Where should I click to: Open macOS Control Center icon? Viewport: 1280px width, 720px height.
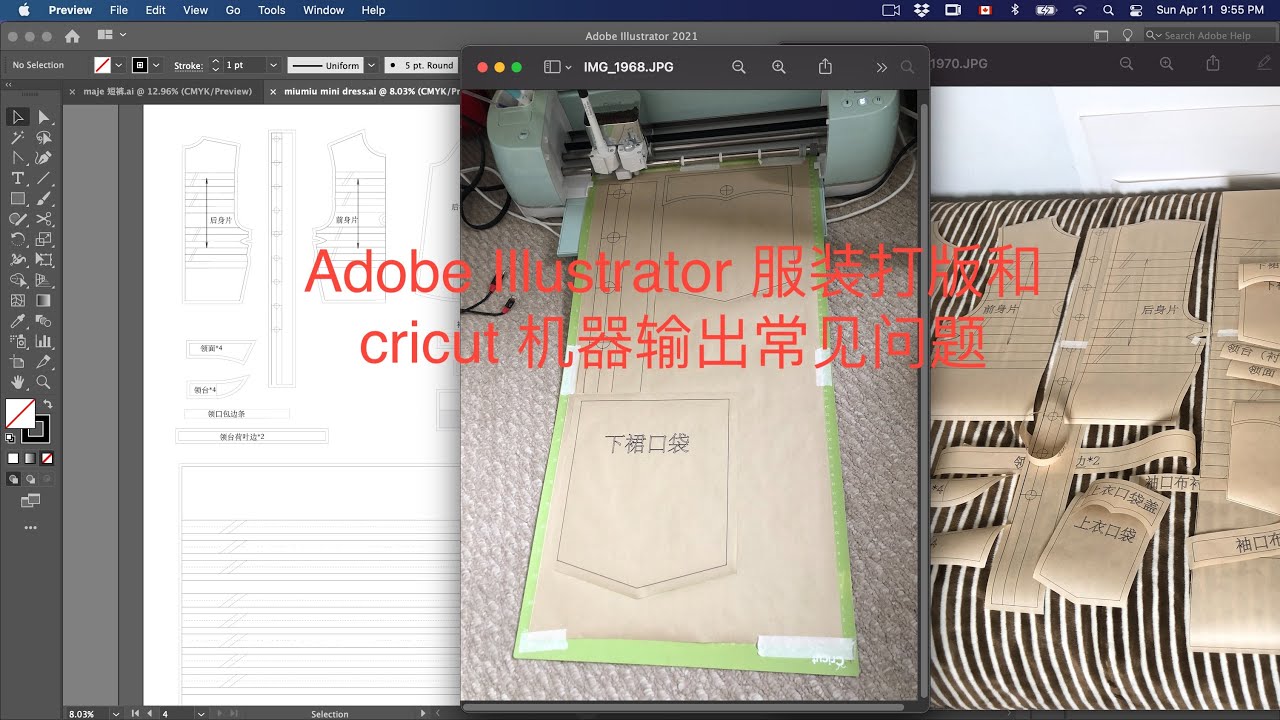[x=1135, y=10]
